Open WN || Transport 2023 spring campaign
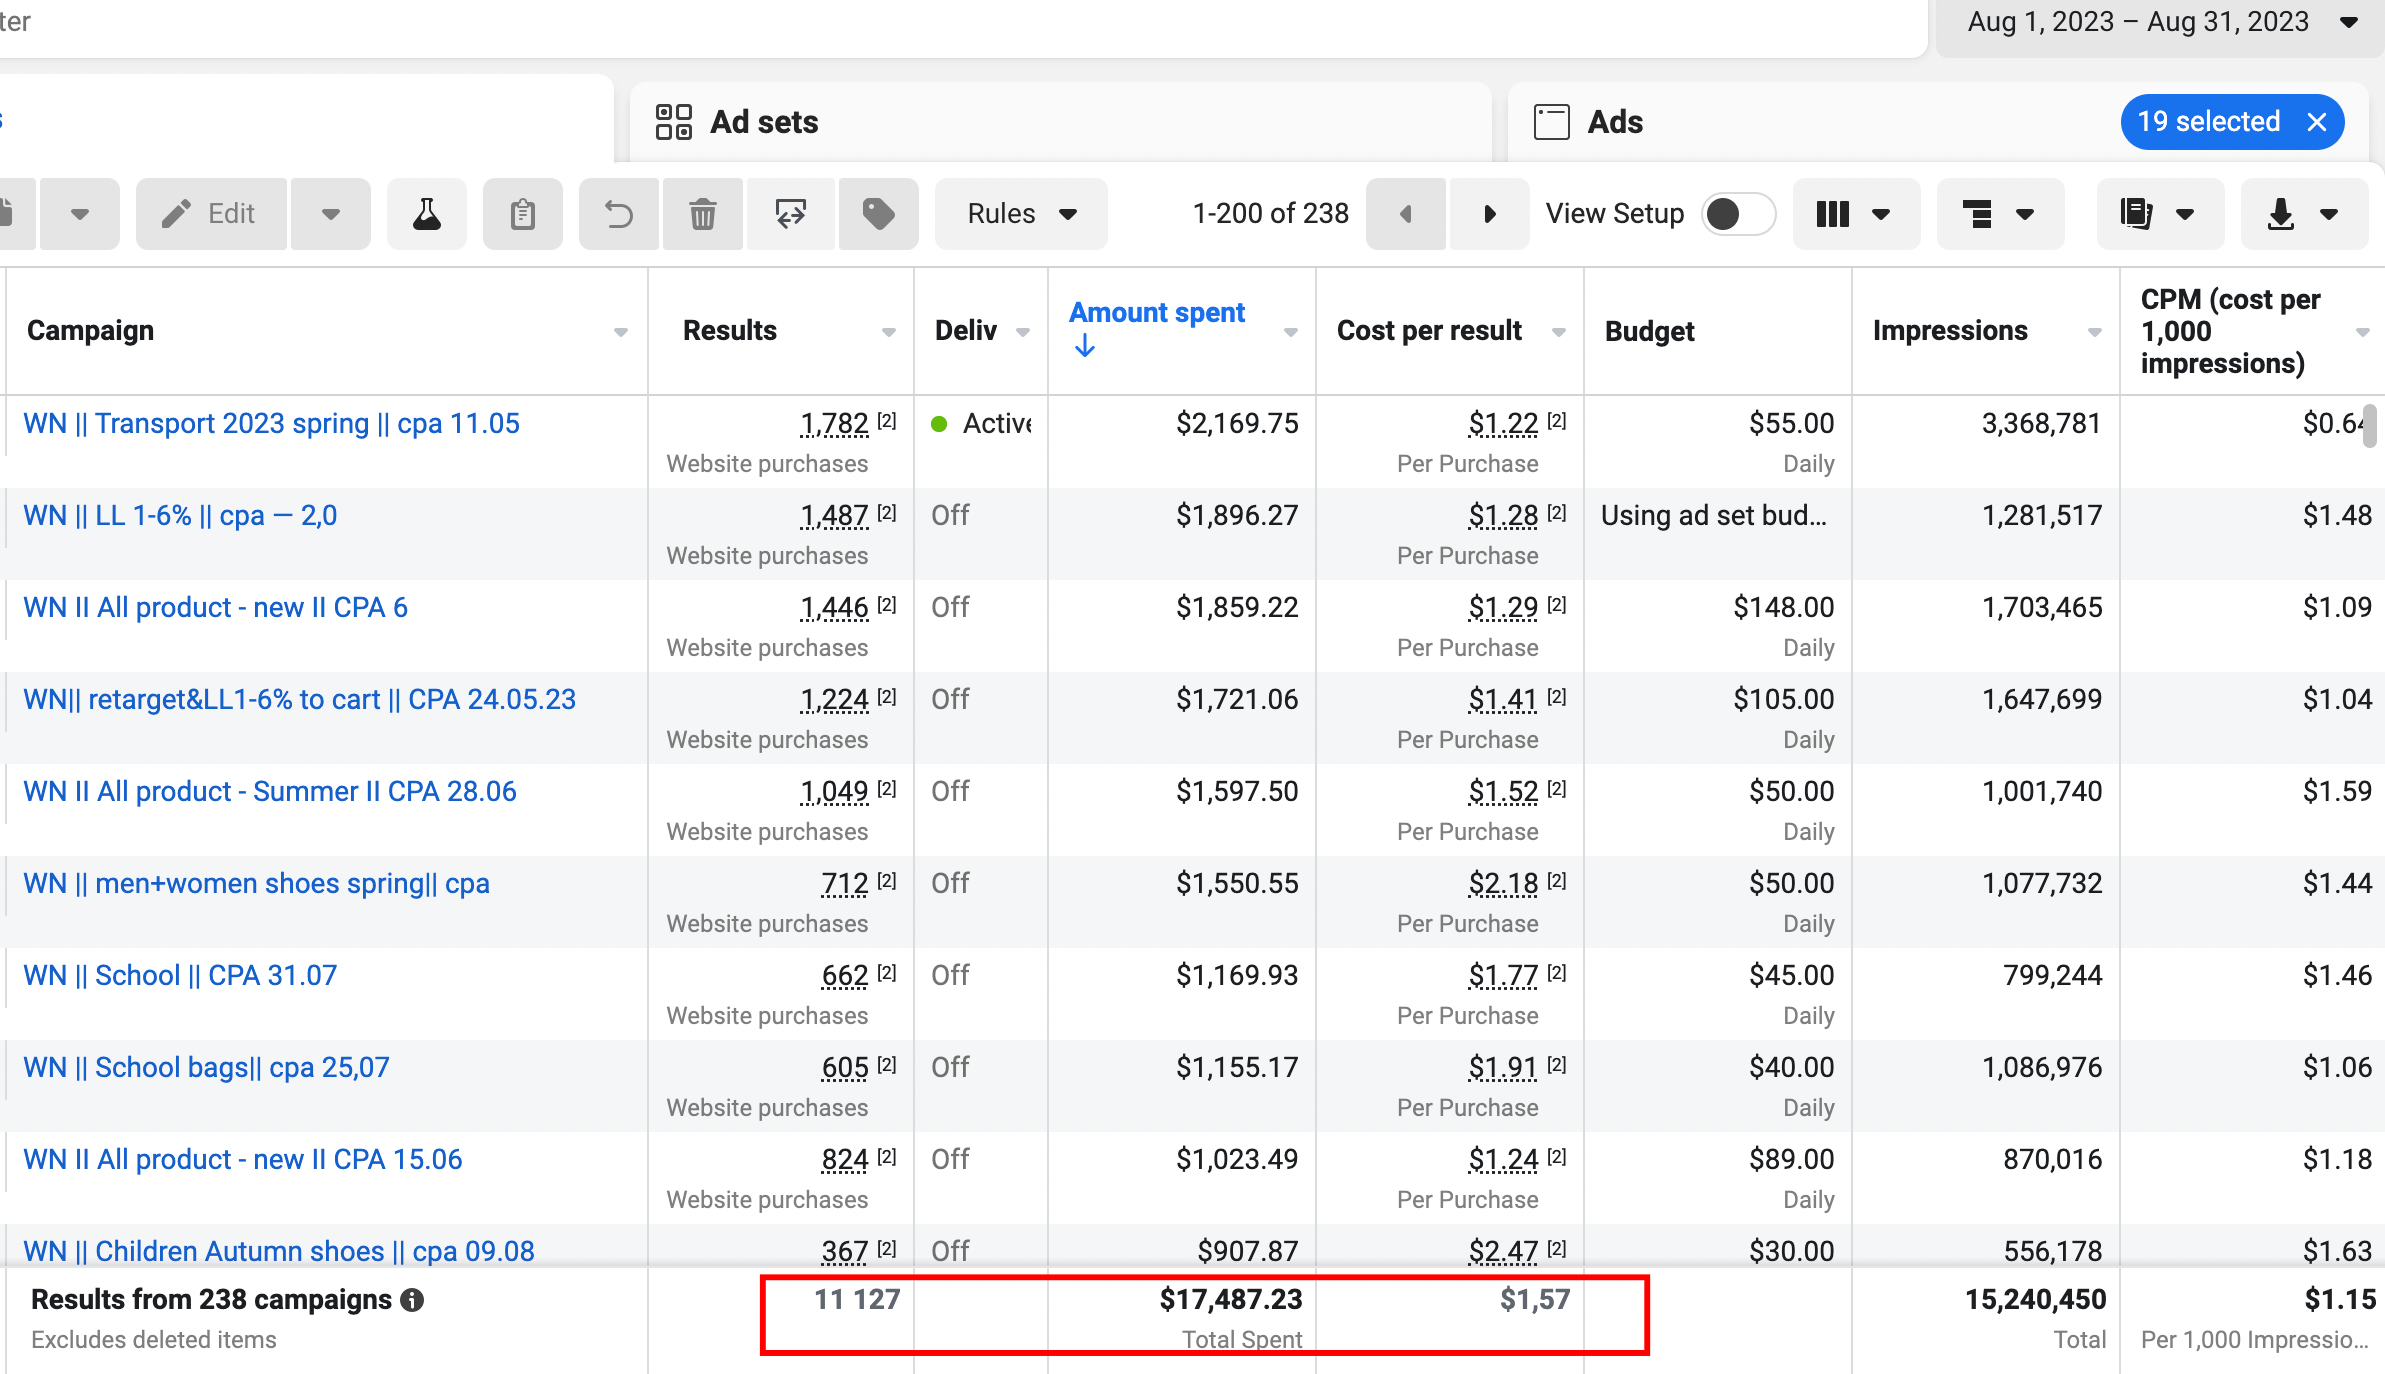2385x1374 pixels. [271, 424]
